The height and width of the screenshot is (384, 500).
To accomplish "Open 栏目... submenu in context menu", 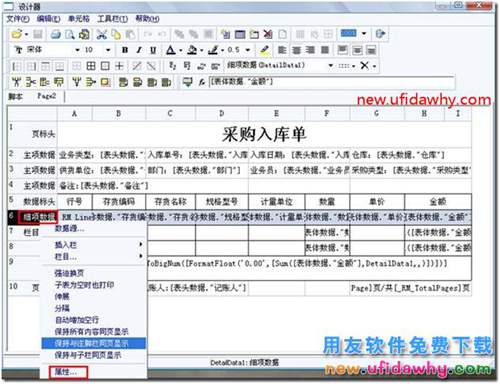I will tap(93, 257).
